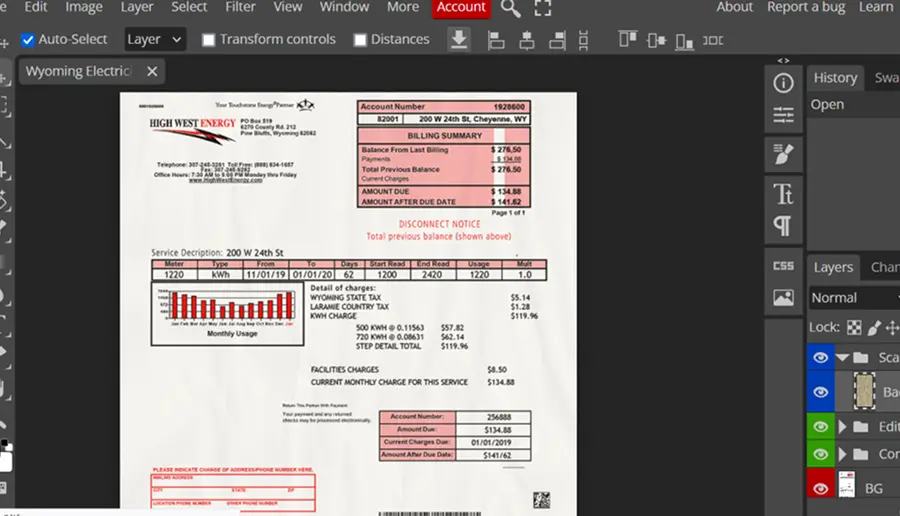This screenshot has height=516, width=900.
Task: Open the Normal blend mode dropdown
Action: point(854,297)
